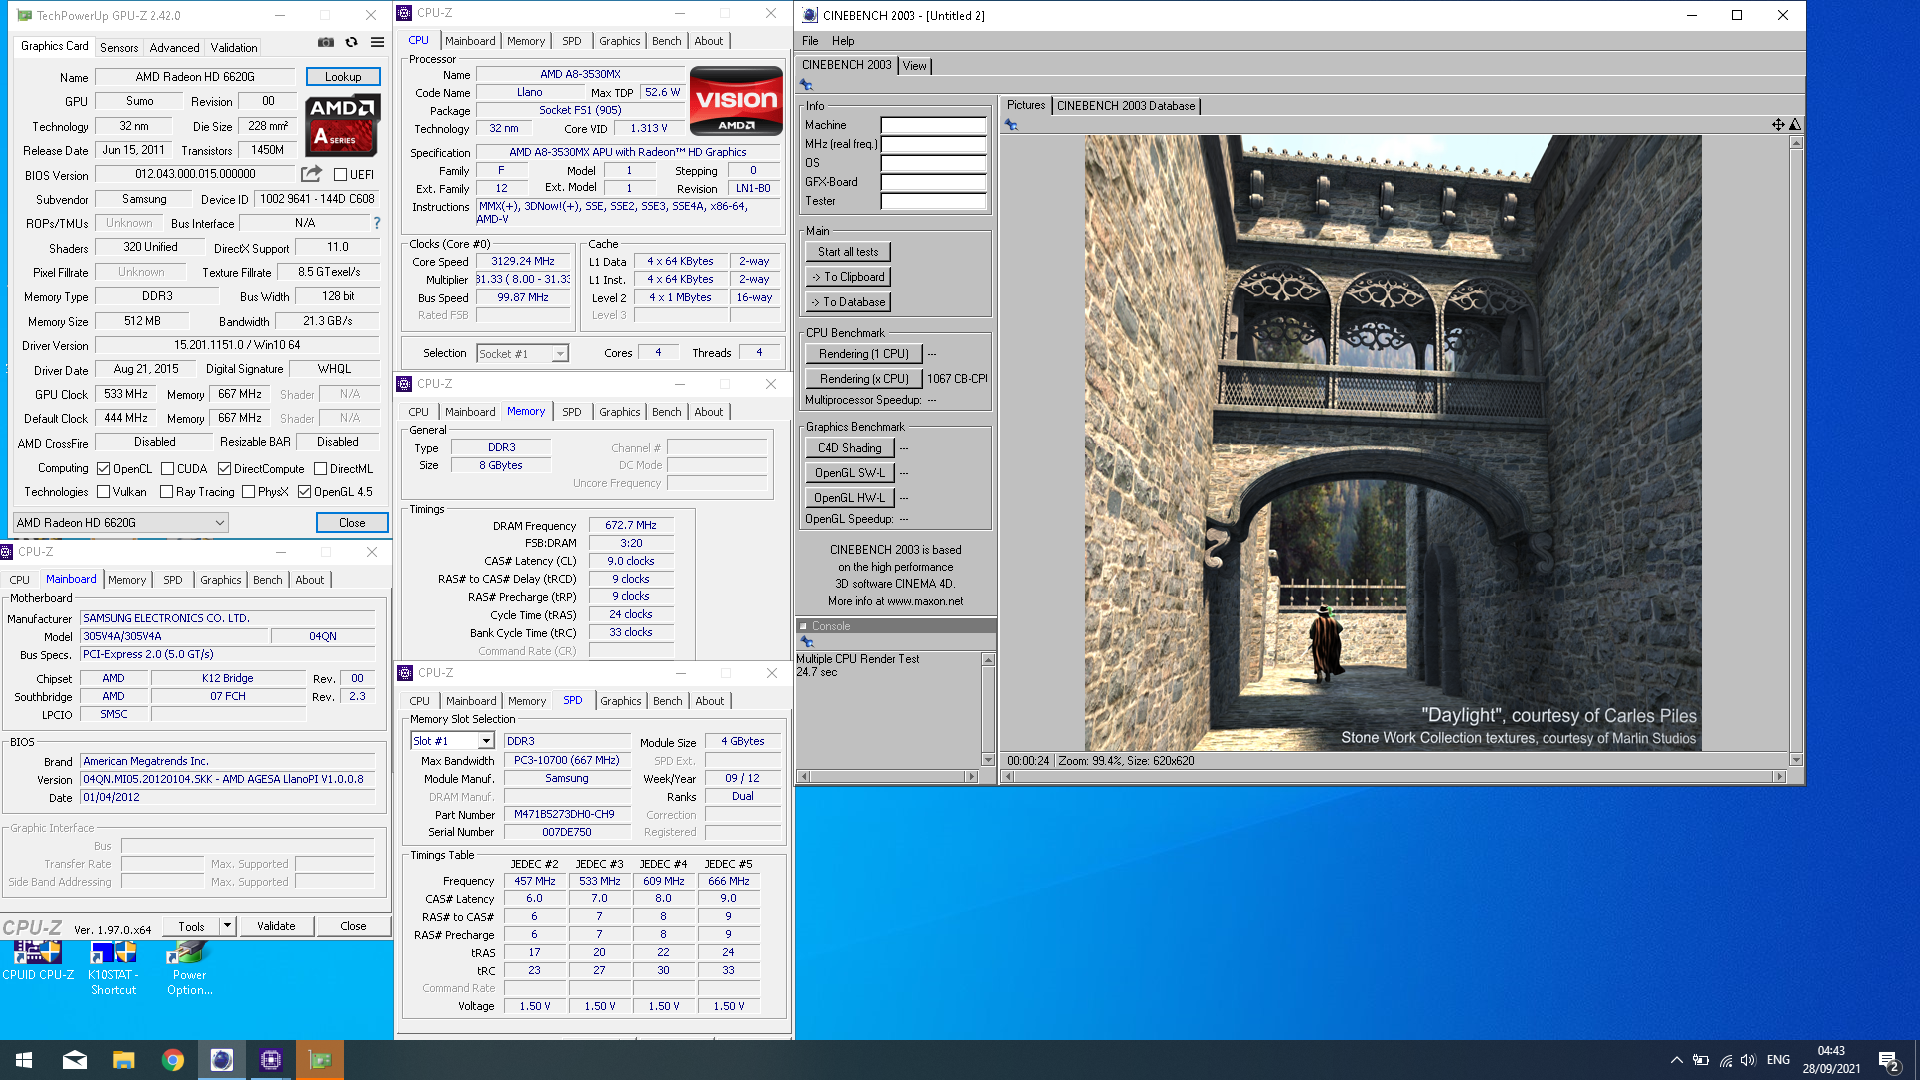Toggle DirectCompute checkbox

224,468
